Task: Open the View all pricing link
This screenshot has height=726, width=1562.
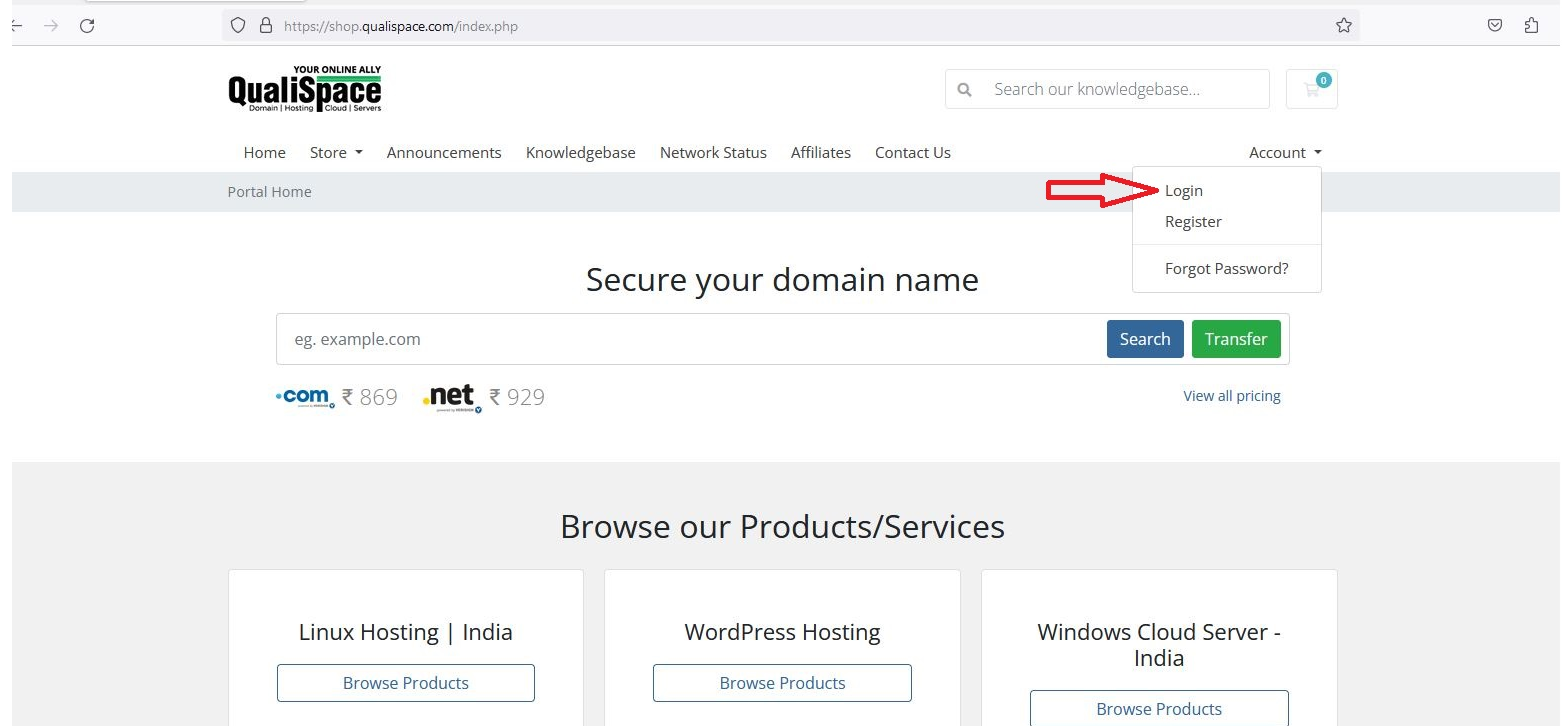Action: 1232,396
